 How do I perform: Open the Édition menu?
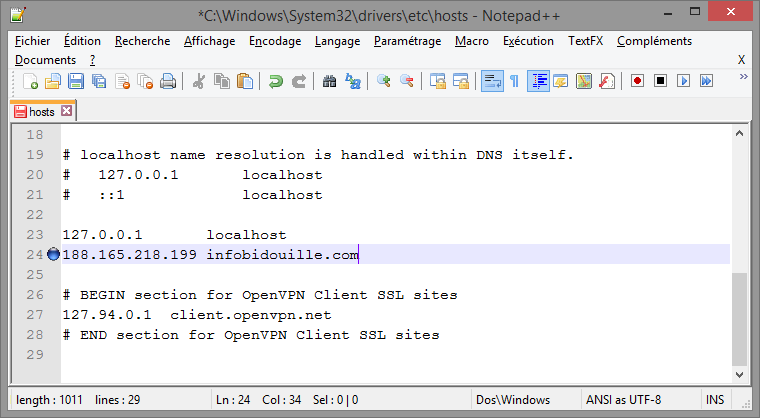82,41
